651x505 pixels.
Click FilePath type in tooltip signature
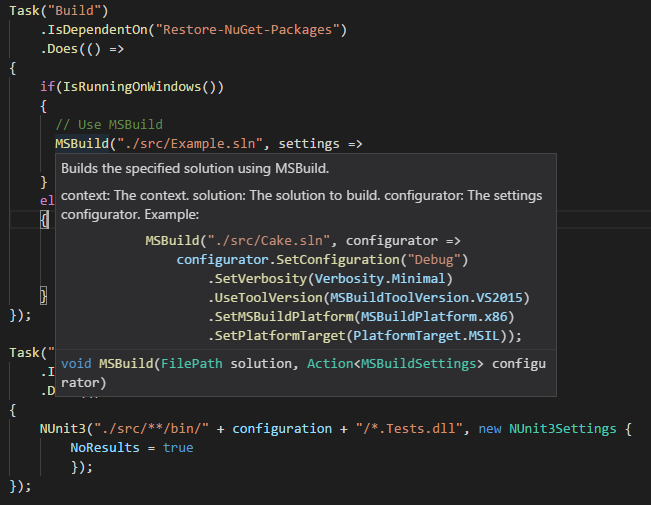tap(191, 364)
